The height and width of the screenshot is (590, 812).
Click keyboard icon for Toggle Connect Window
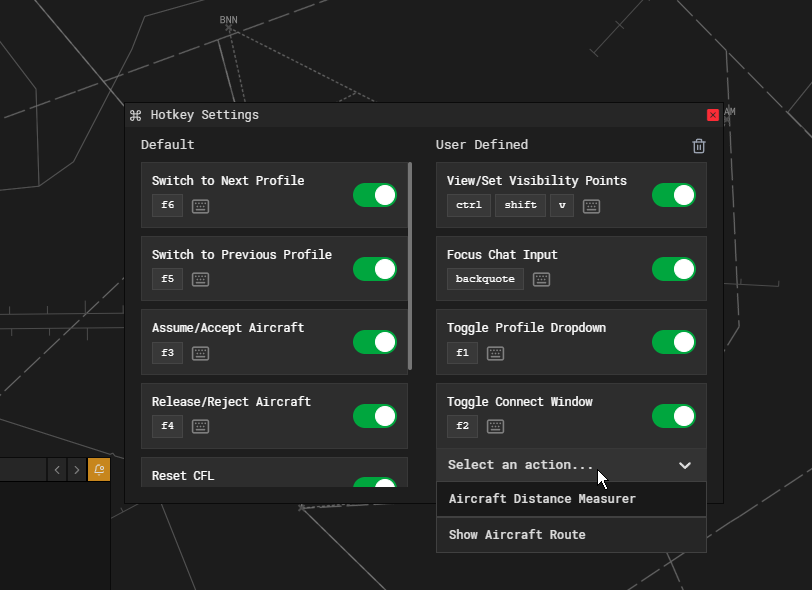(x=495, y=426)
